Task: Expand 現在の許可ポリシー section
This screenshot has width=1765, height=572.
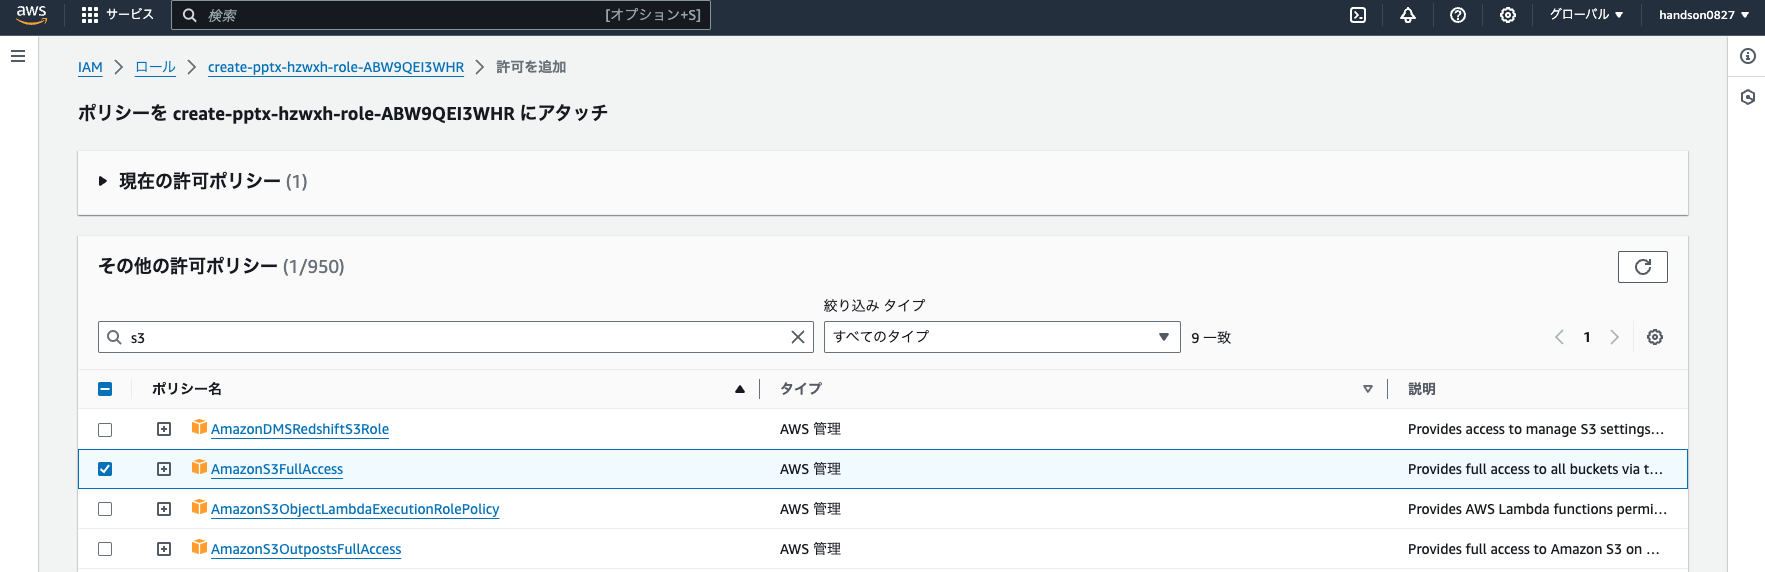Action: tap(102, 181)
